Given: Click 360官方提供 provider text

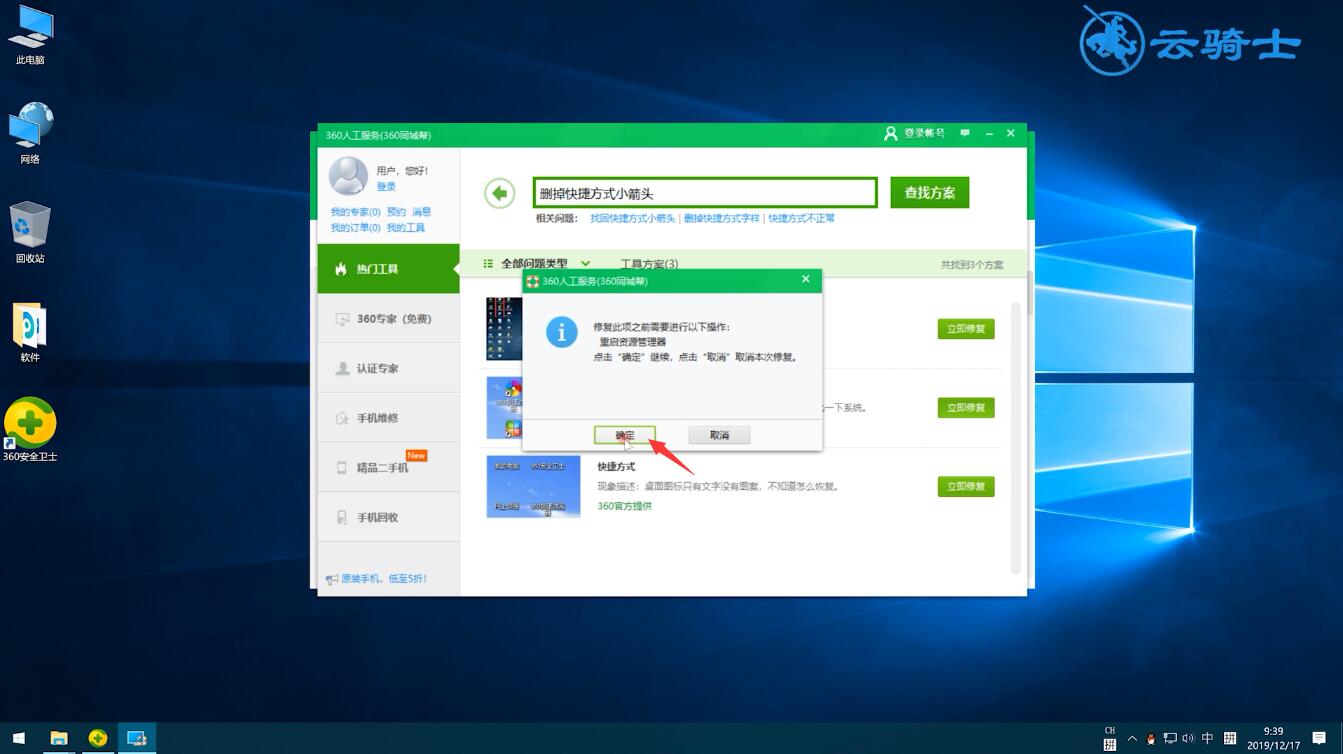Looking at the screenshot, I should click(x=625, y=506).
